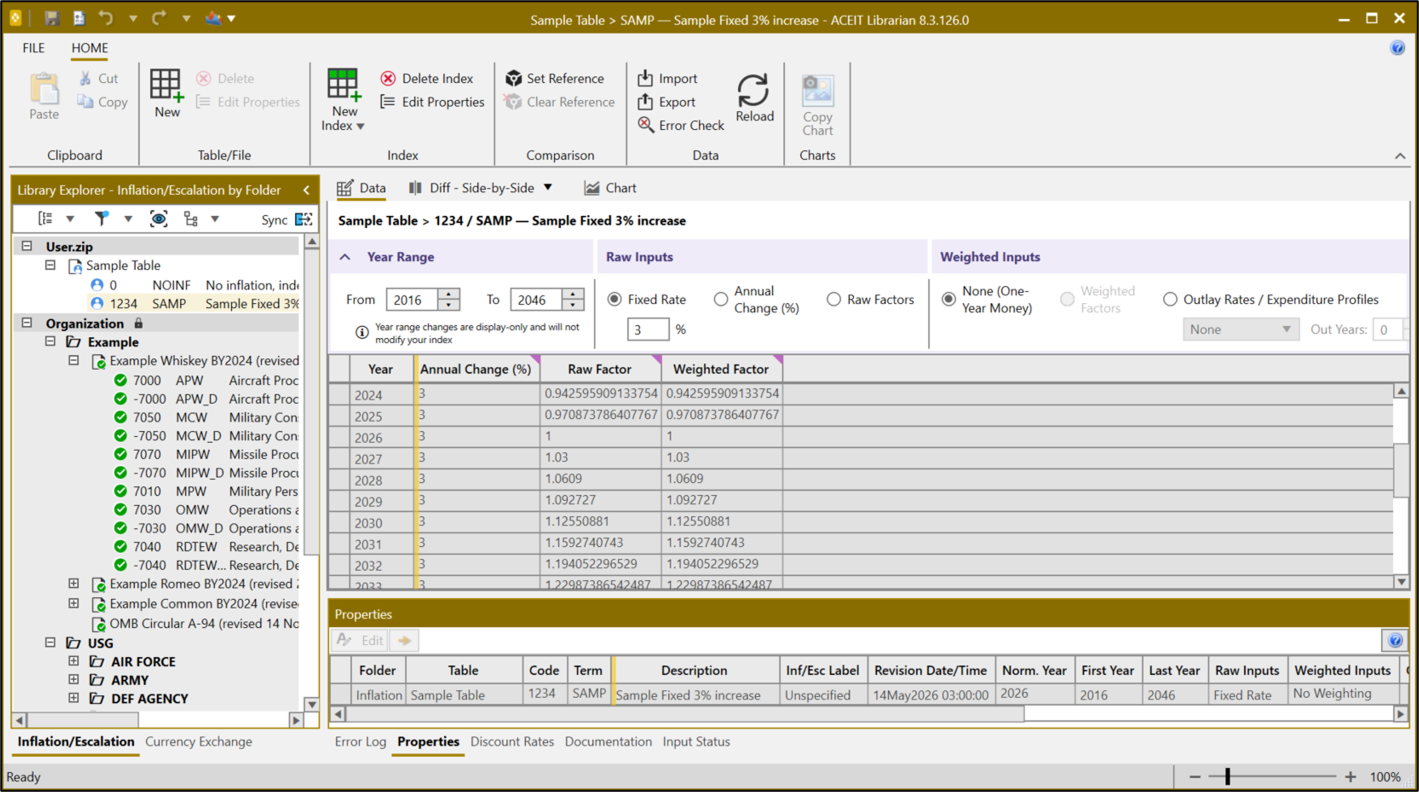The image size is (1419, 792).
Task: Select None (One-Year Money) radio button
Action: tap(948, 299)
